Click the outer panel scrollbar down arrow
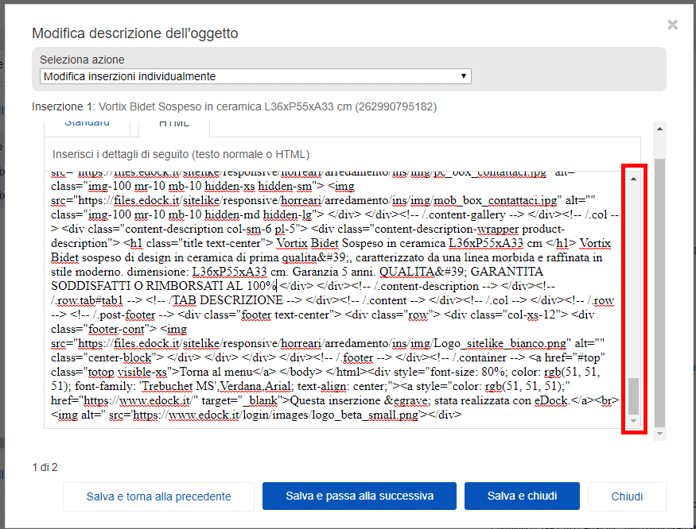The height and width of the screenshot is (529, 696). pyautogui.click(x=659, y=436)
